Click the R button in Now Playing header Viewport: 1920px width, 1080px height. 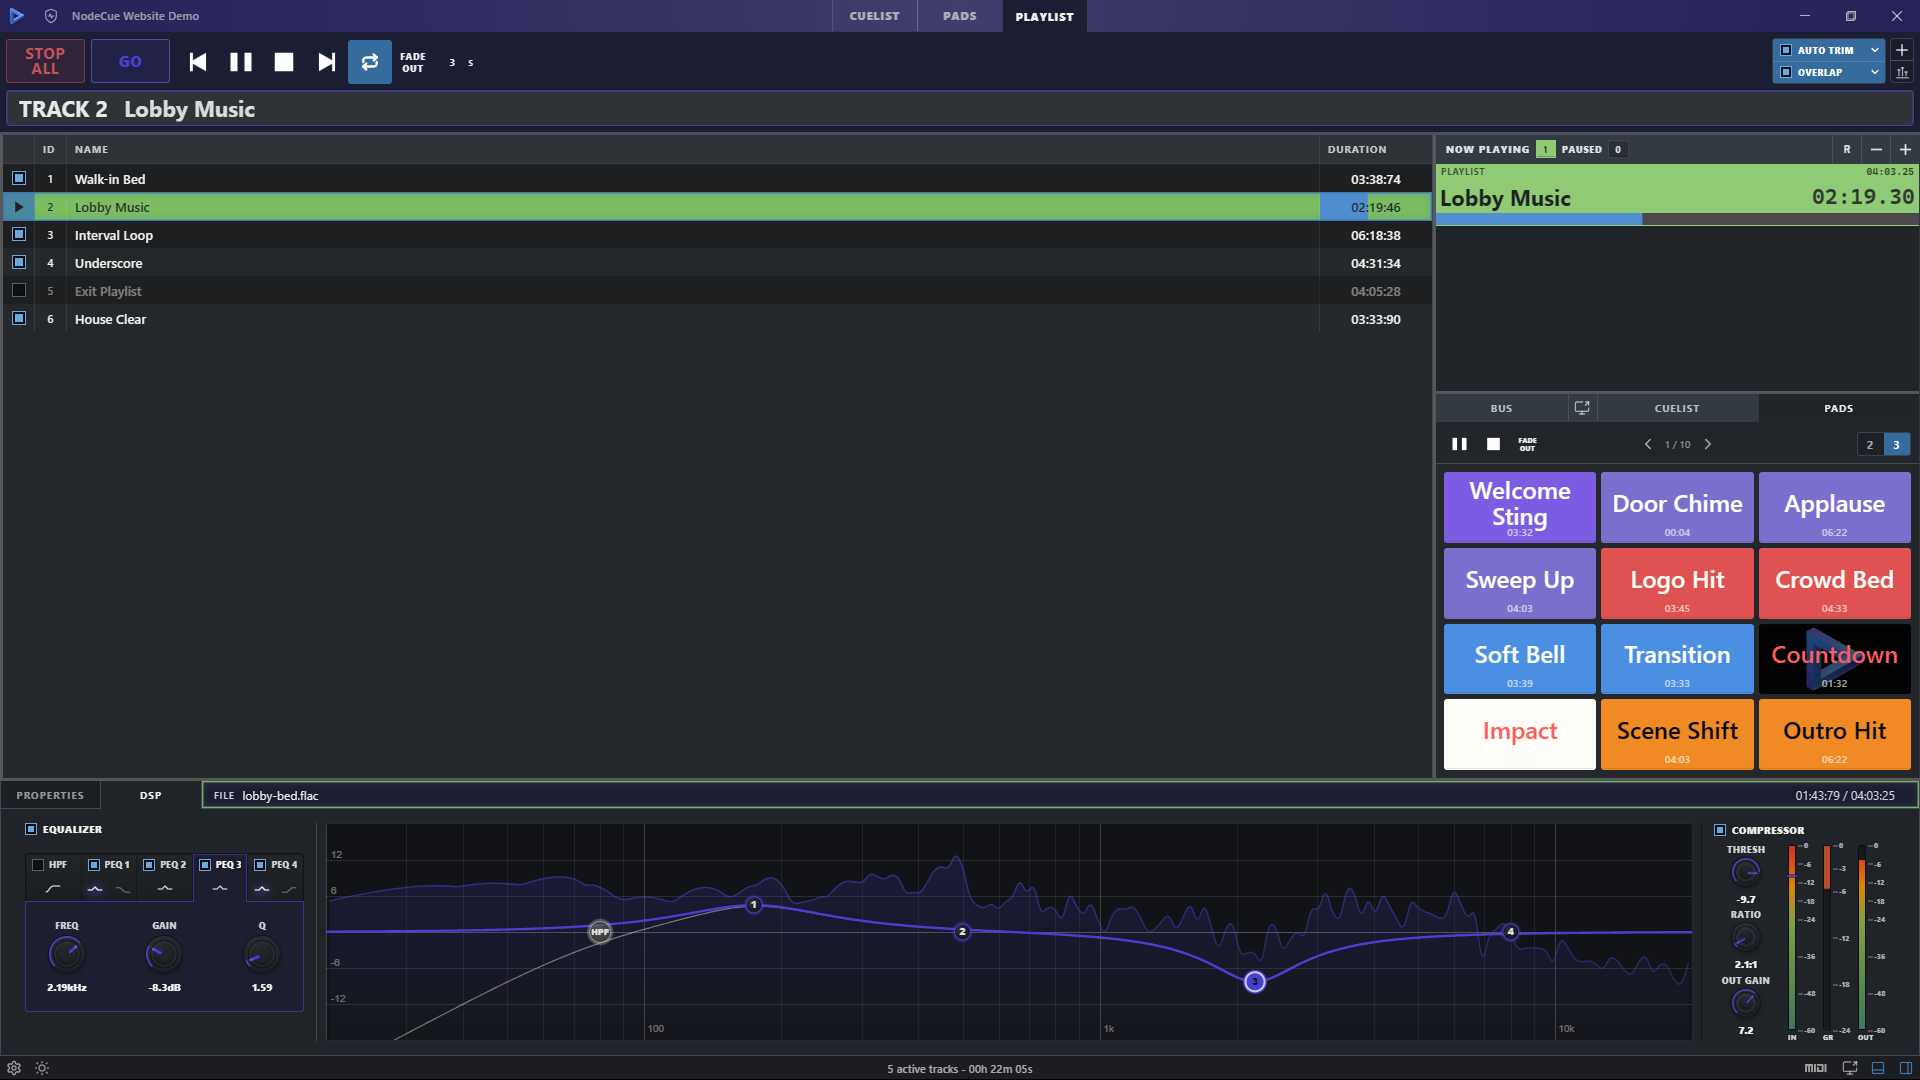coord(1847,149)
